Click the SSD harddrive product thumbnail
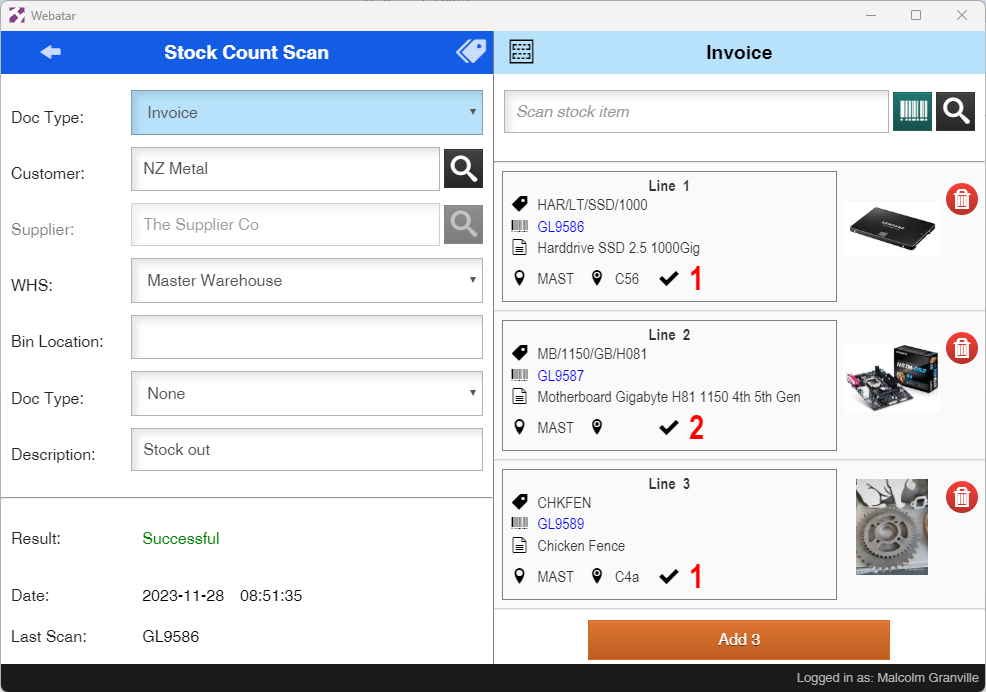Image resolution: width=986 pixels, height=692 pixels. coord(891,229)
